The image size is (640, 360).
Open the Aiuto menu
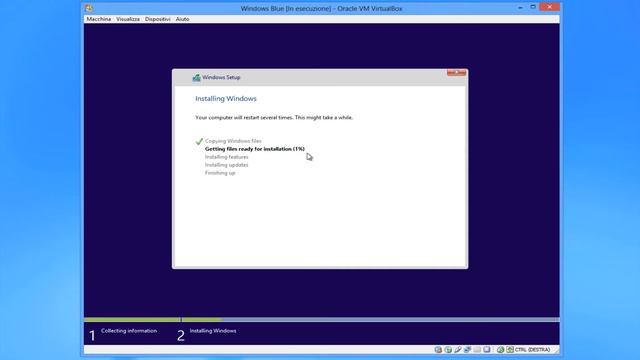(x=182, y=19)
